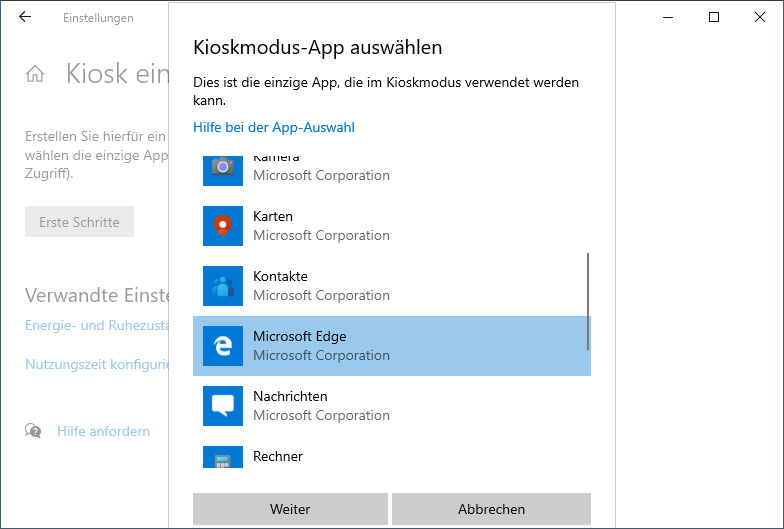
Task: Open the Hilfe bei der App-Auswahl link
Action: tap(273, 127)
